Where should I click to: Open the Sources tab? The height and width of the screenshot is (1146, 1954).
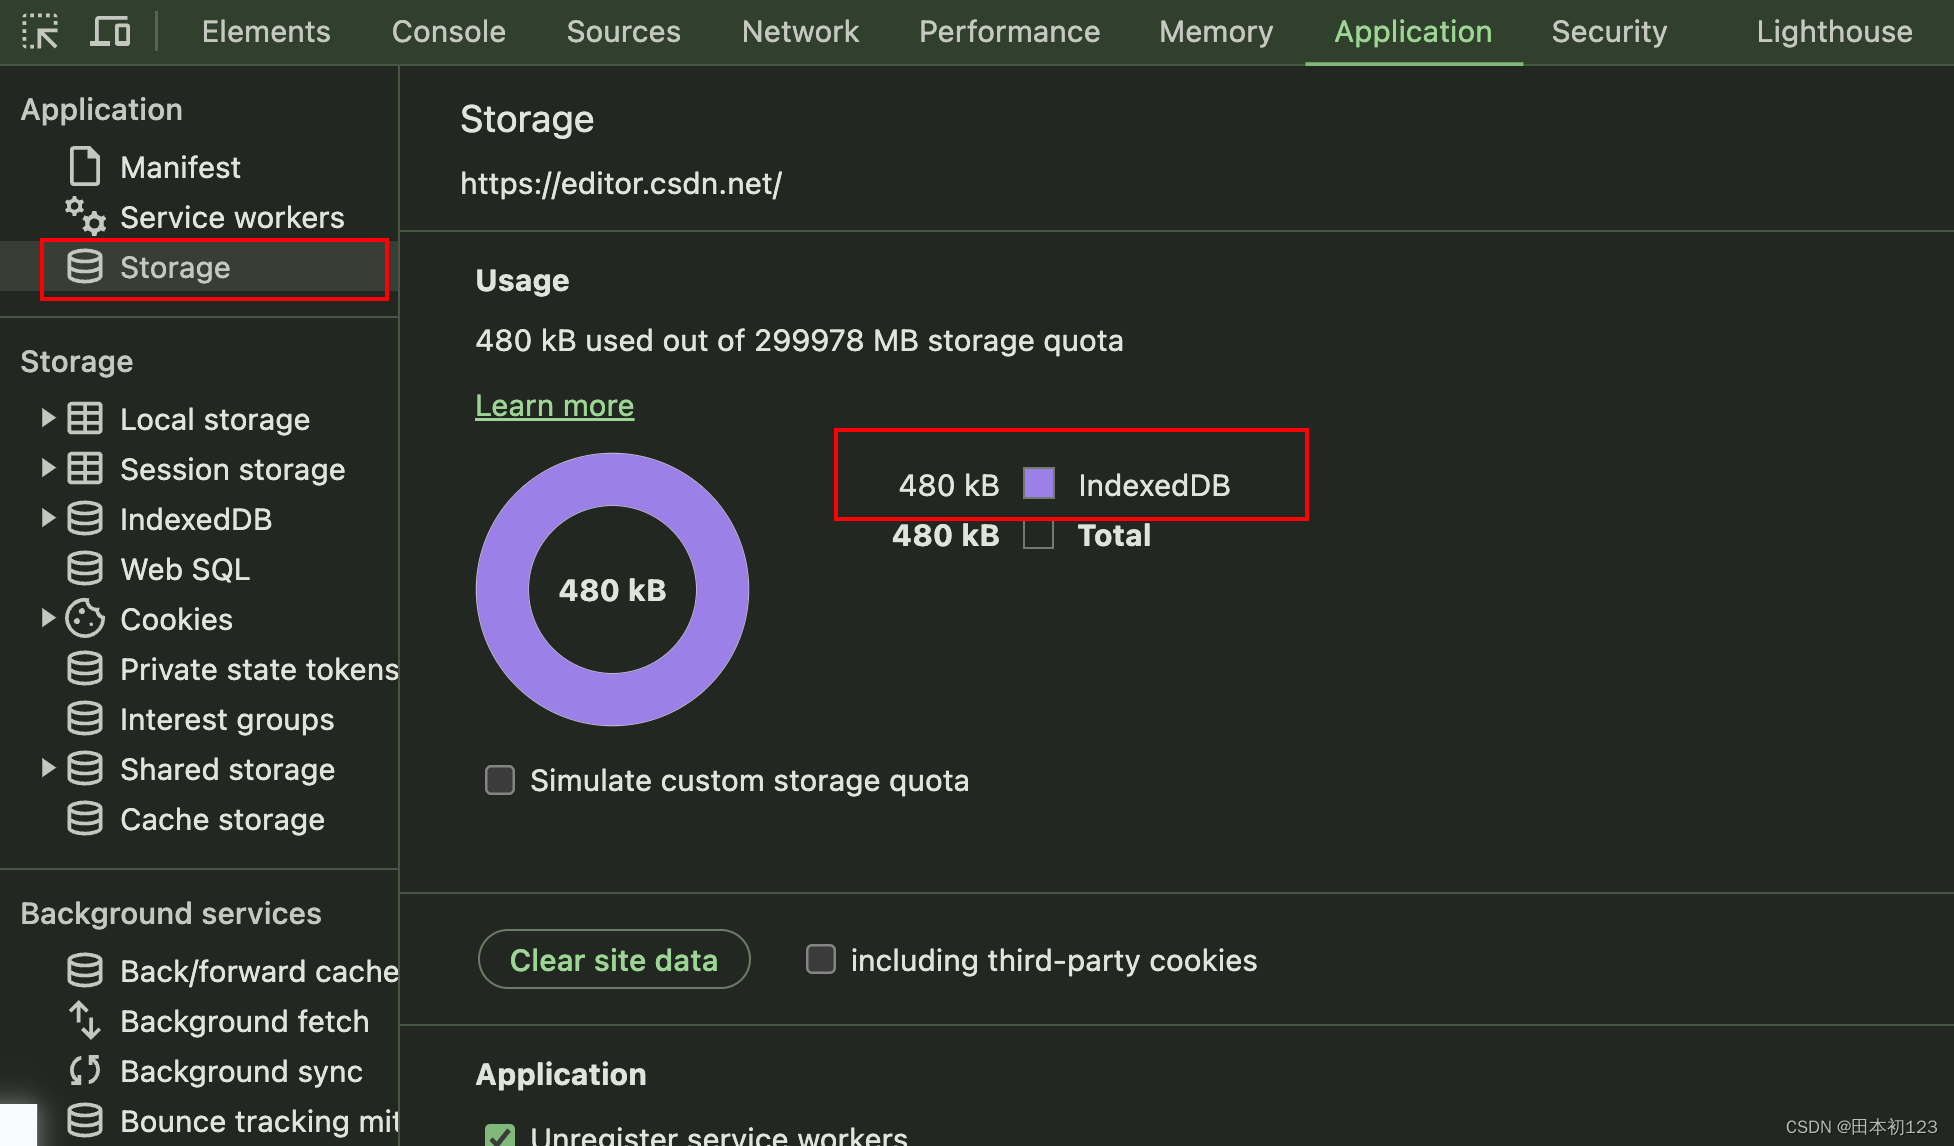click(624, 32)
